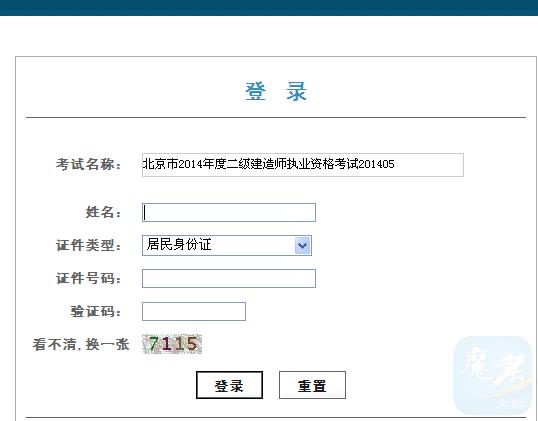The height and width of the screenshot is (421, 538).
Task: Click the 看不清,换一张 link
Action: click(x=81, y=344)
